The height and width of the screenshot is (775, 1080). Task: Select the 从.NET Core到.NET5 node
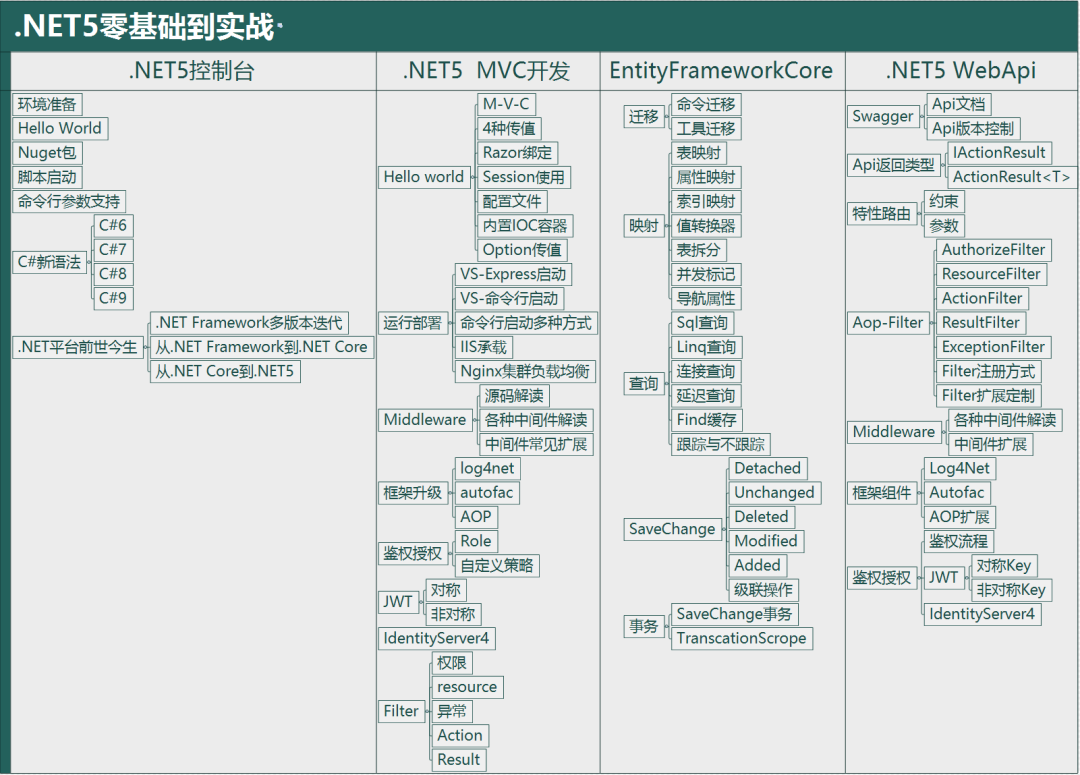[x=225, y=371]
